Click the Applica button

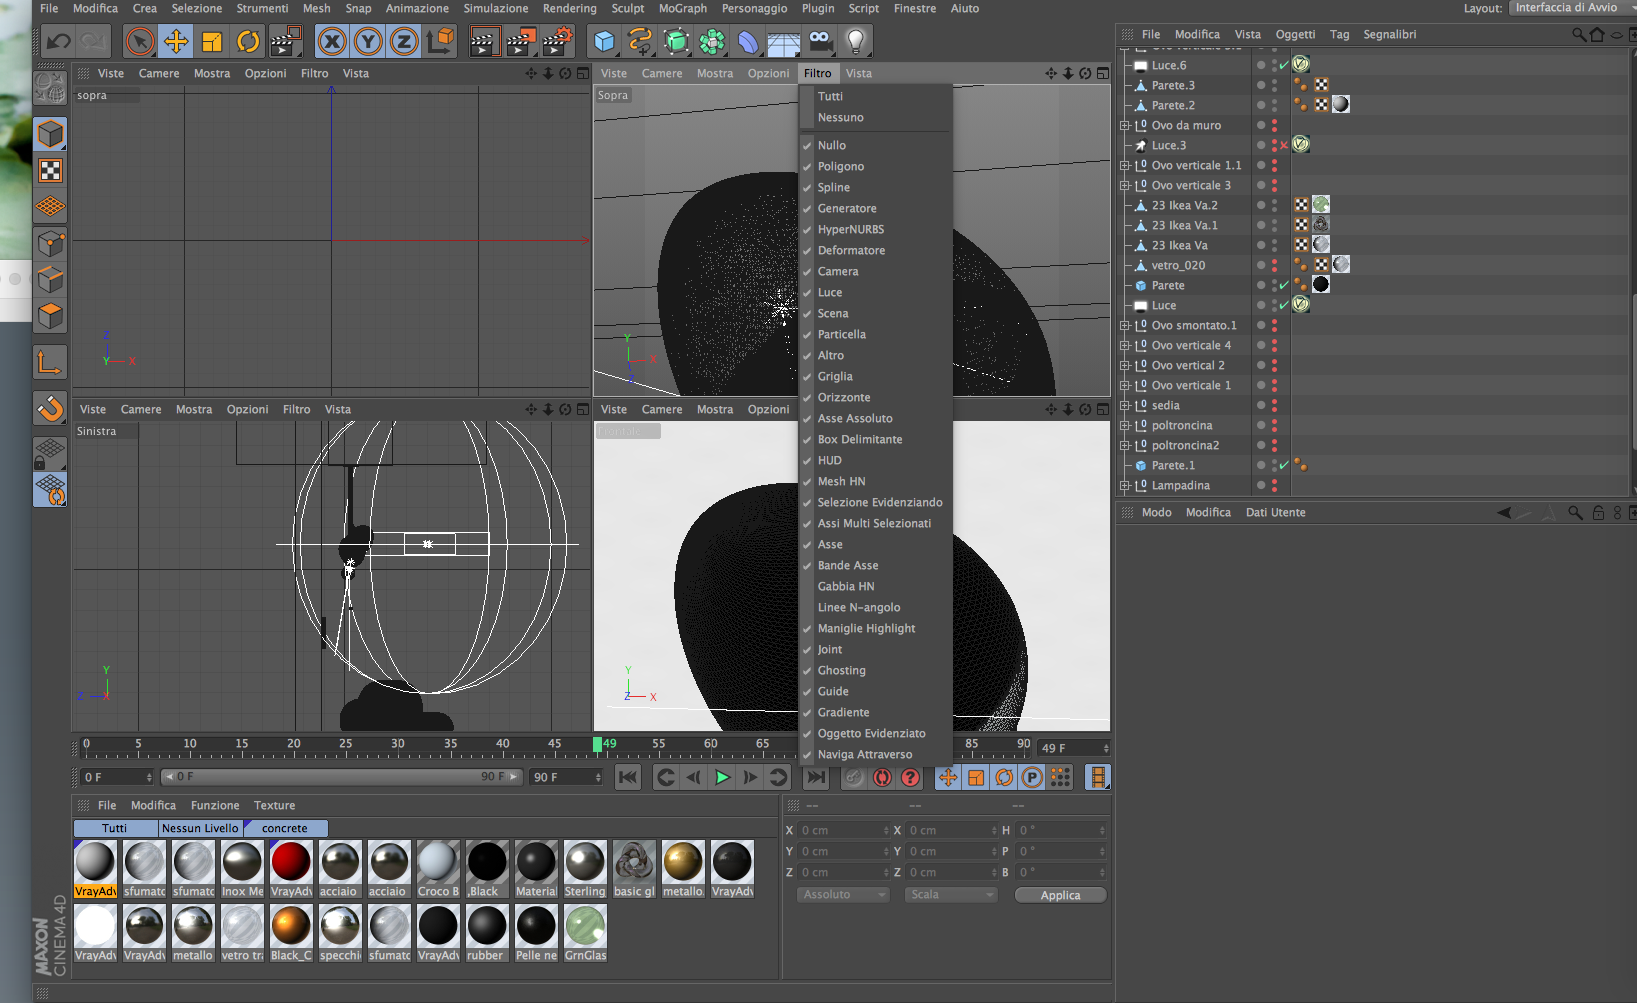point(1060,895)
